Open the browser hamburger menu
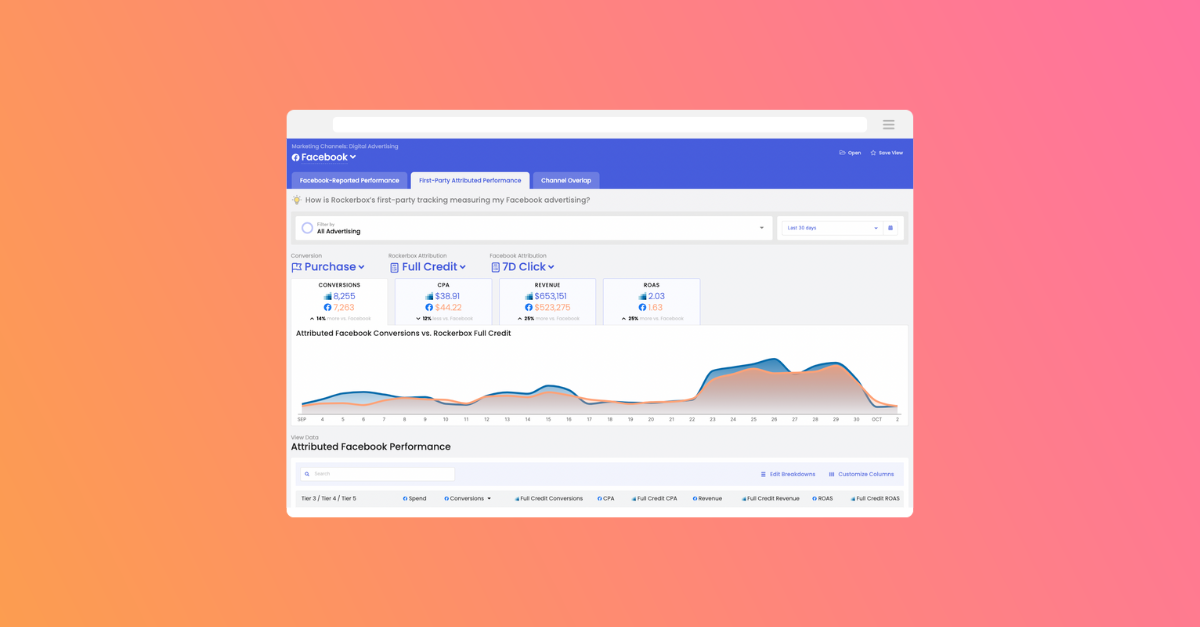Image resolution: width=1200 pixels, height=627 pixels. [888, 125]
